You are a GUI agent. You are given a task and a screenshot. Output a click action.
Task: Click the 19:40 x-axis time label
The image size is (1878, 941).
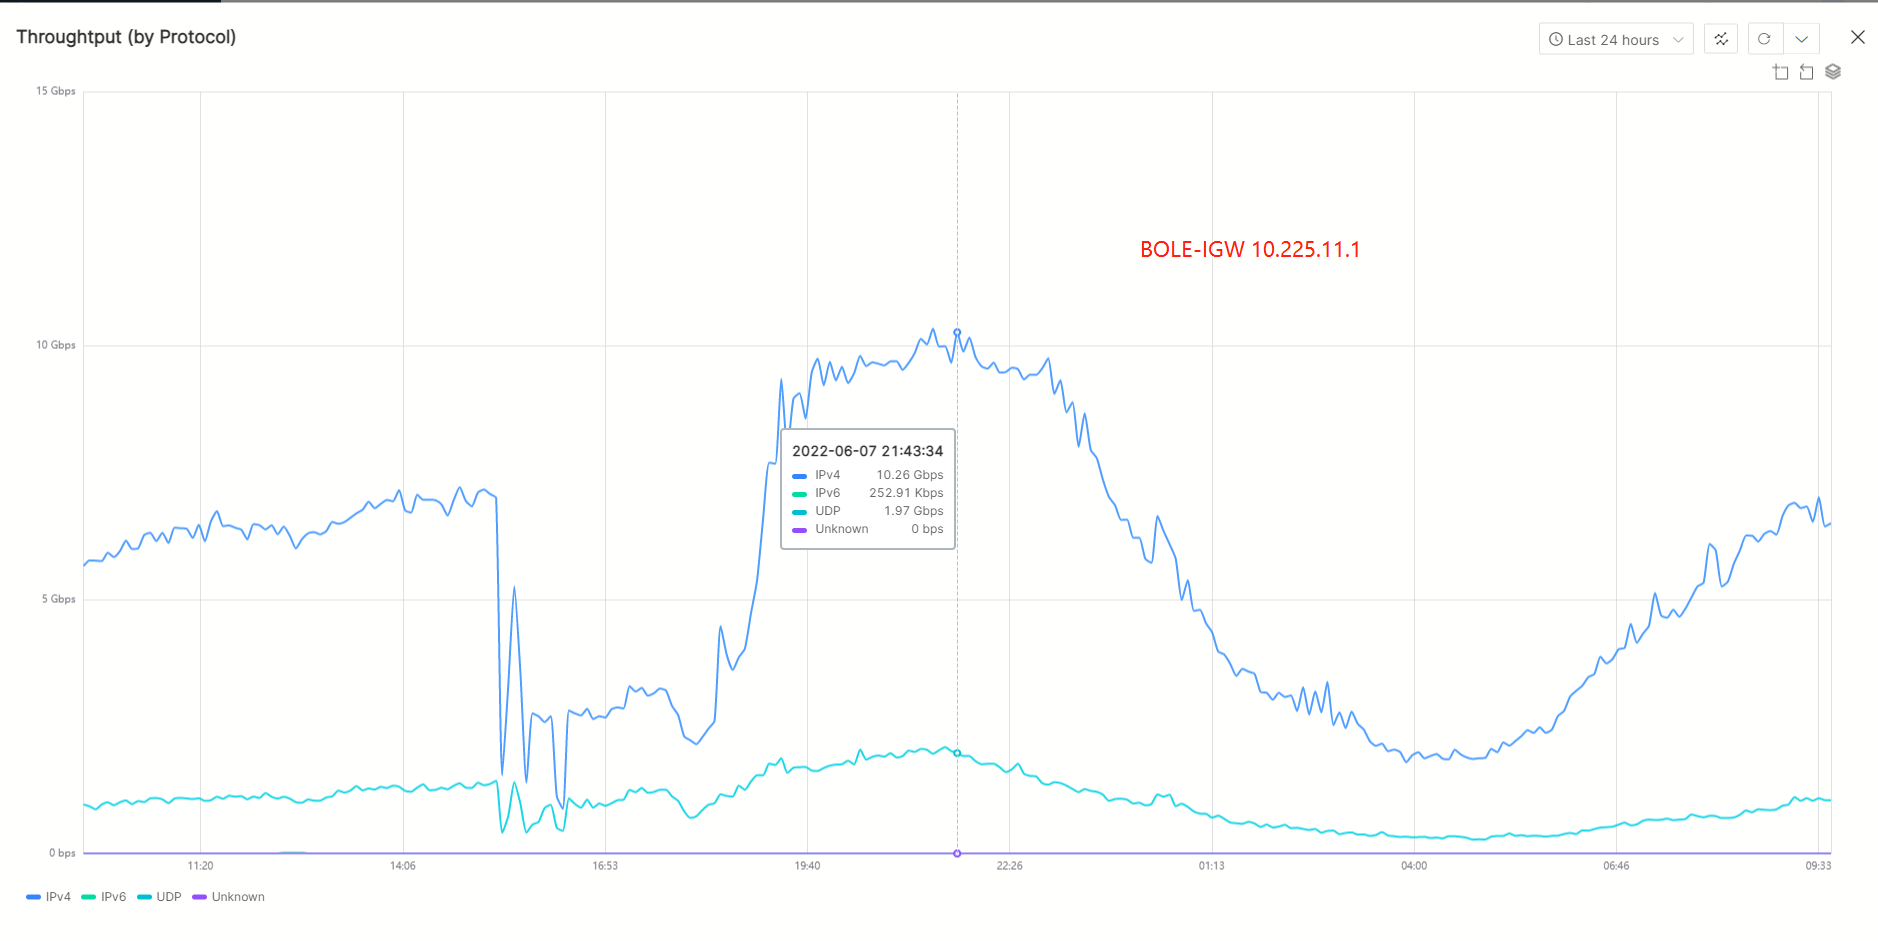807,866
